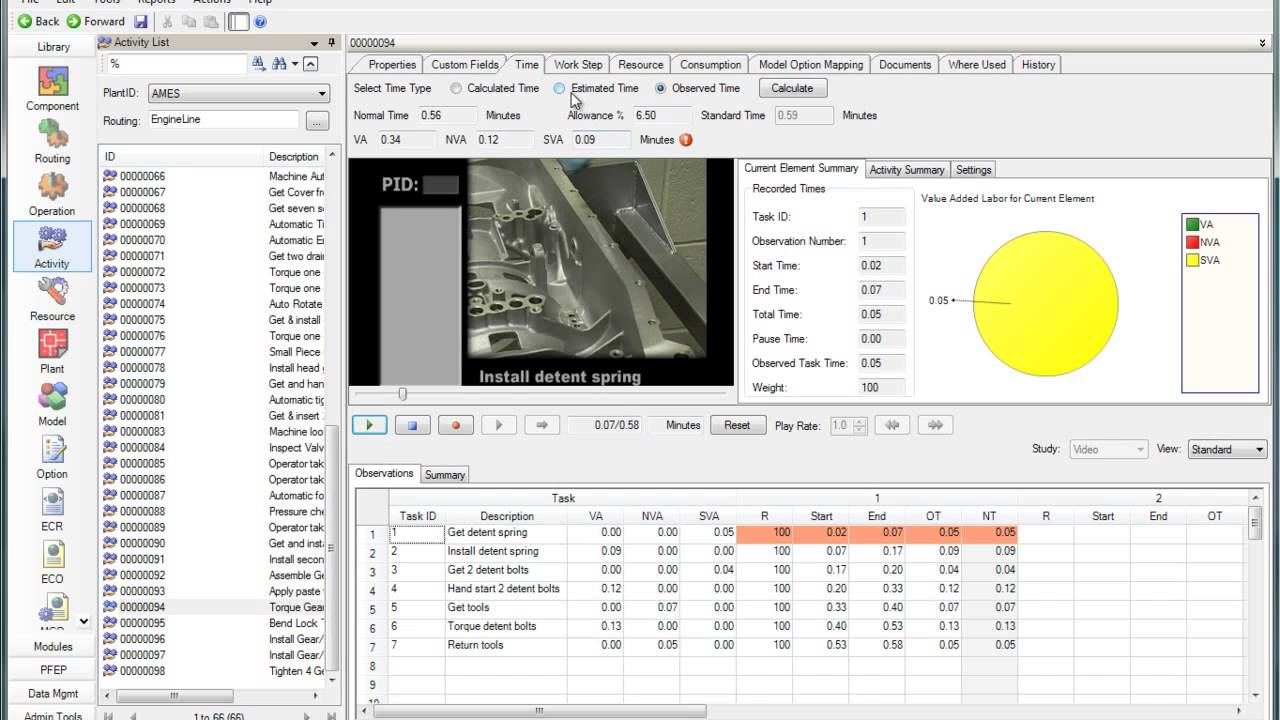The width and height of the screenshot is (1280, 720).
Task: Click the Calculate button
Action: 792,88
